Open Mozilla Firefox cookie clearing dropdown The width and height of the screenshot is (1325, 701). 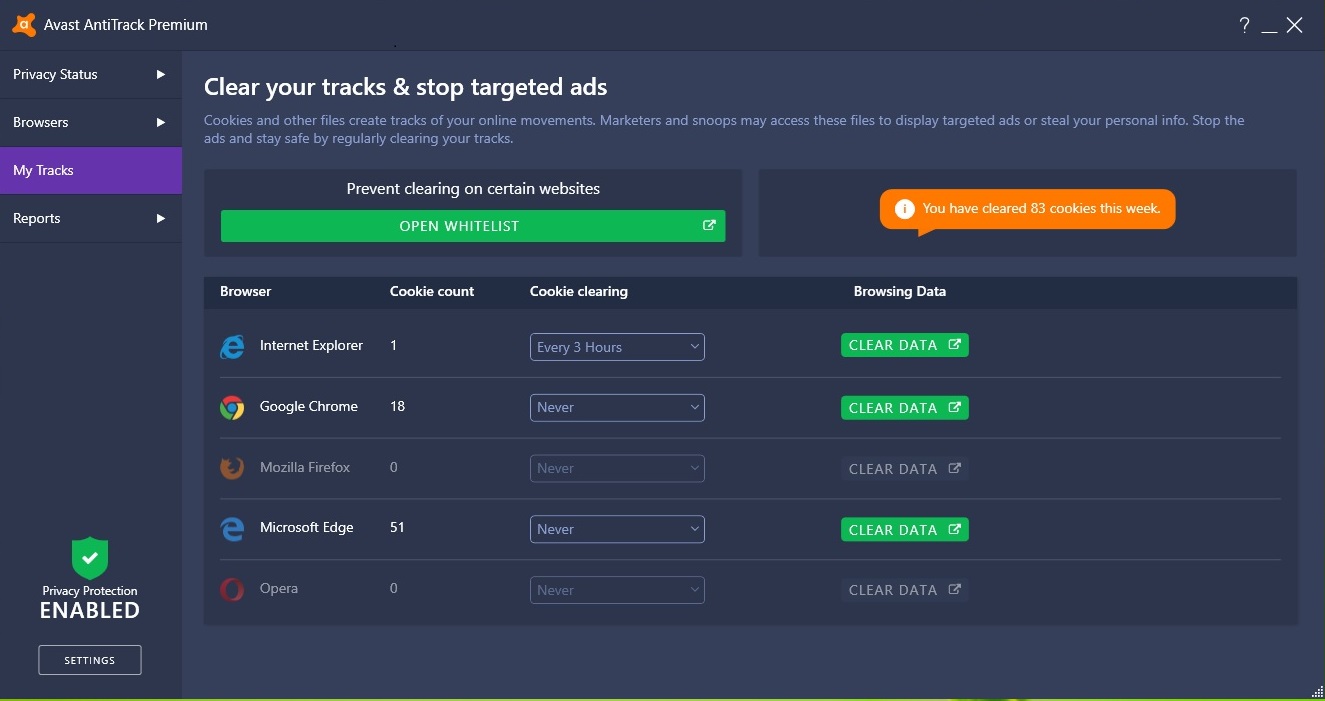[x=617, y=468]
